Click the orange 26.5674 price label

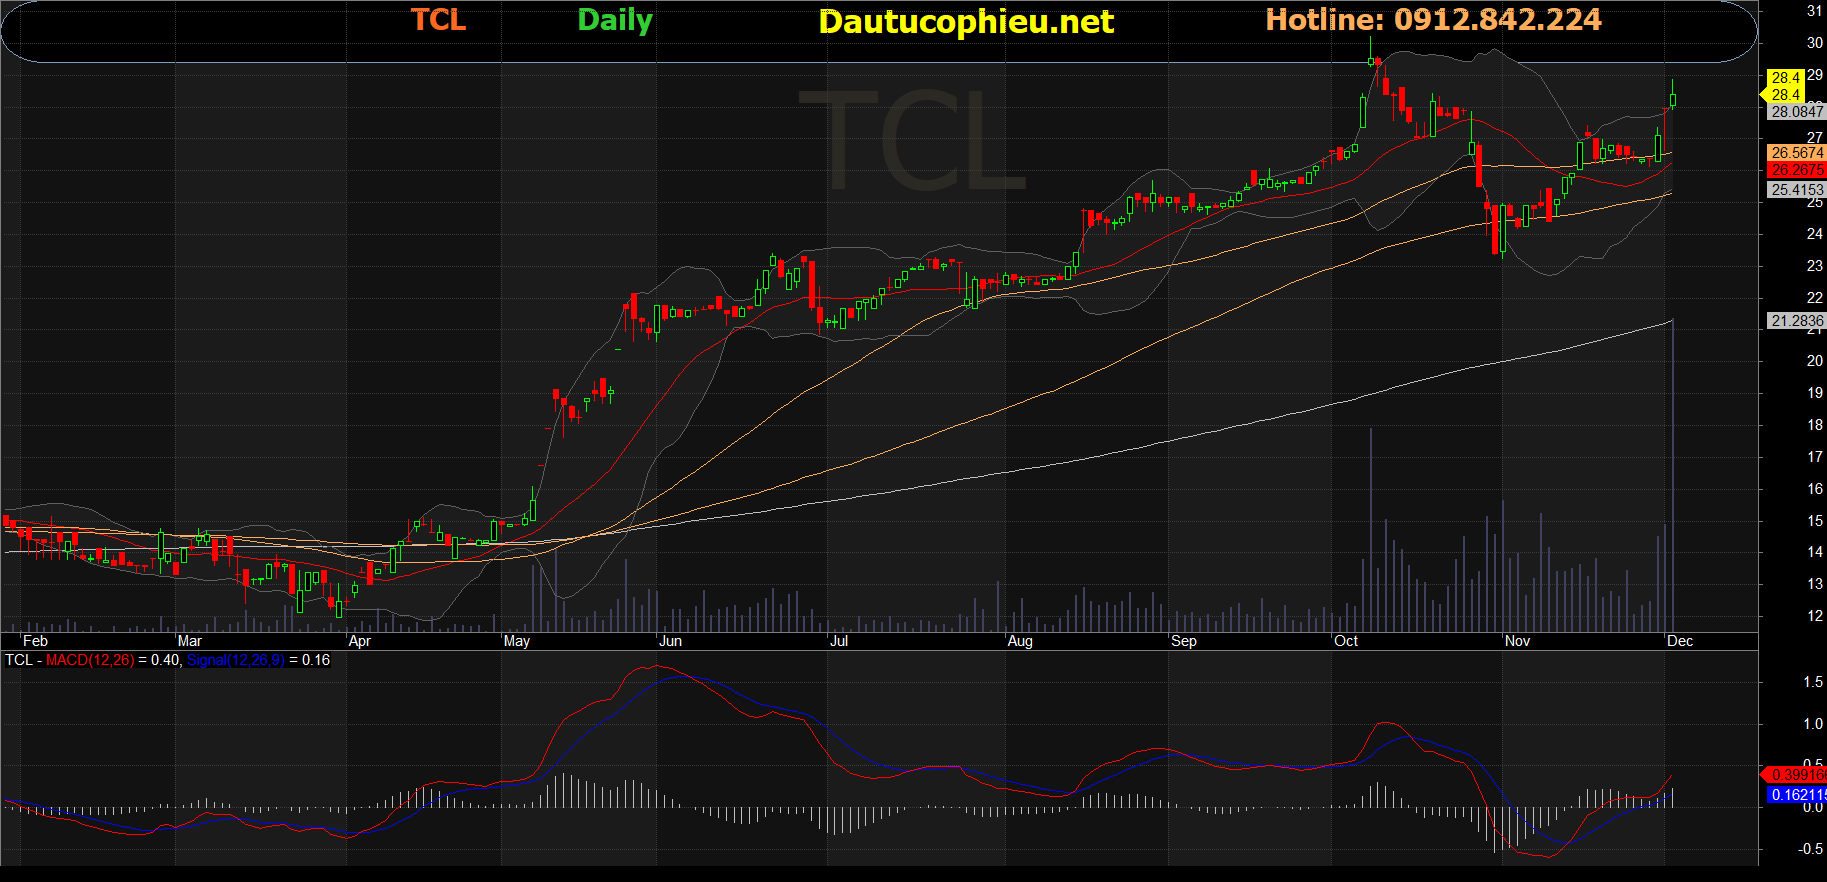[1796, 153]
